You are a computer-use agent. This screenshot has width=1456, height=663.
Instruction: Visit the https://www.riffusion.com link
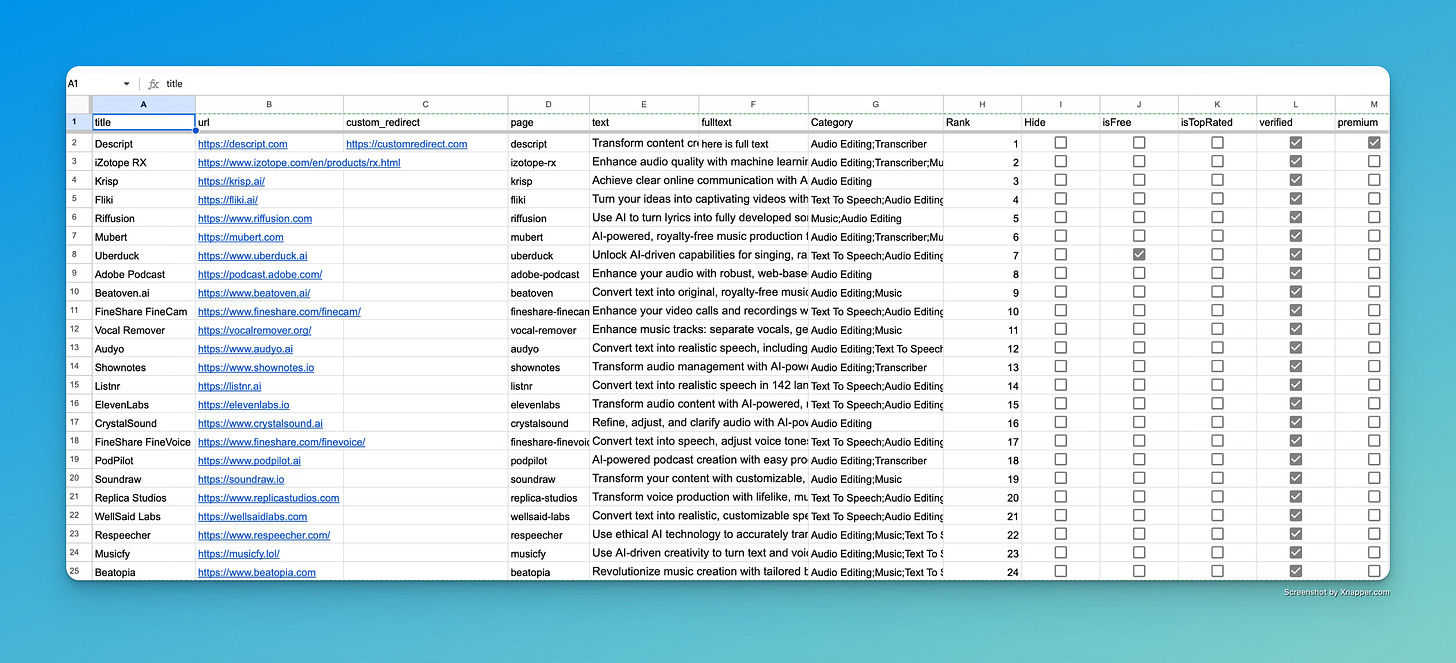point(255,218)
